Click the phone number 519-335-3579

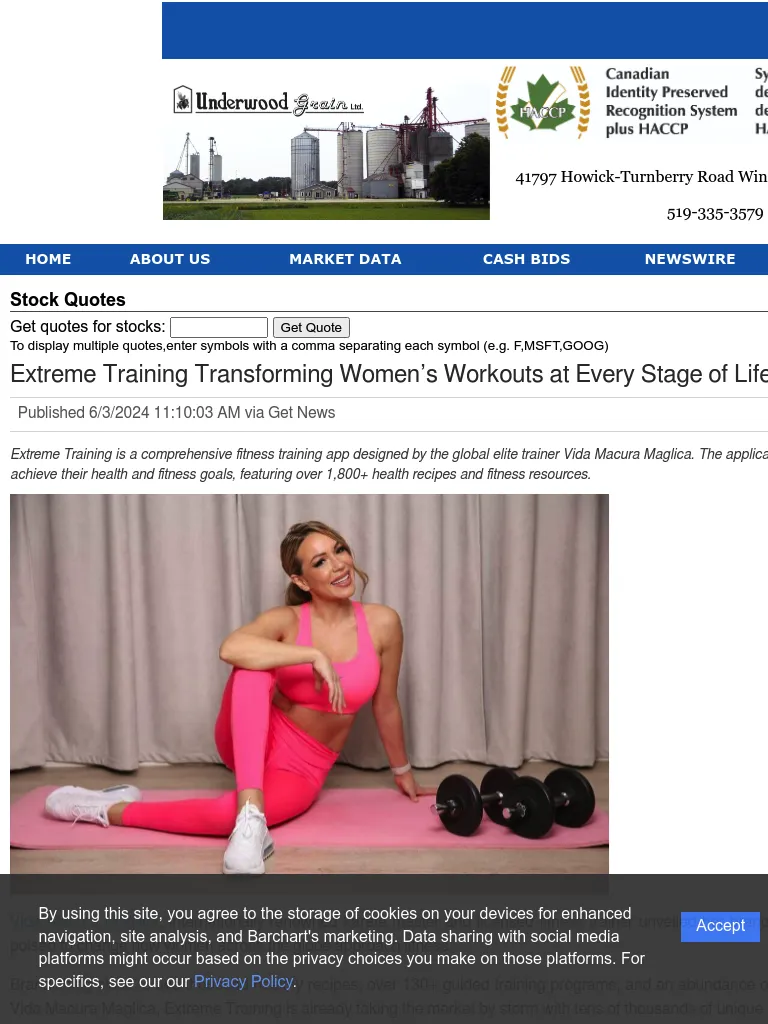click(715, 214)
